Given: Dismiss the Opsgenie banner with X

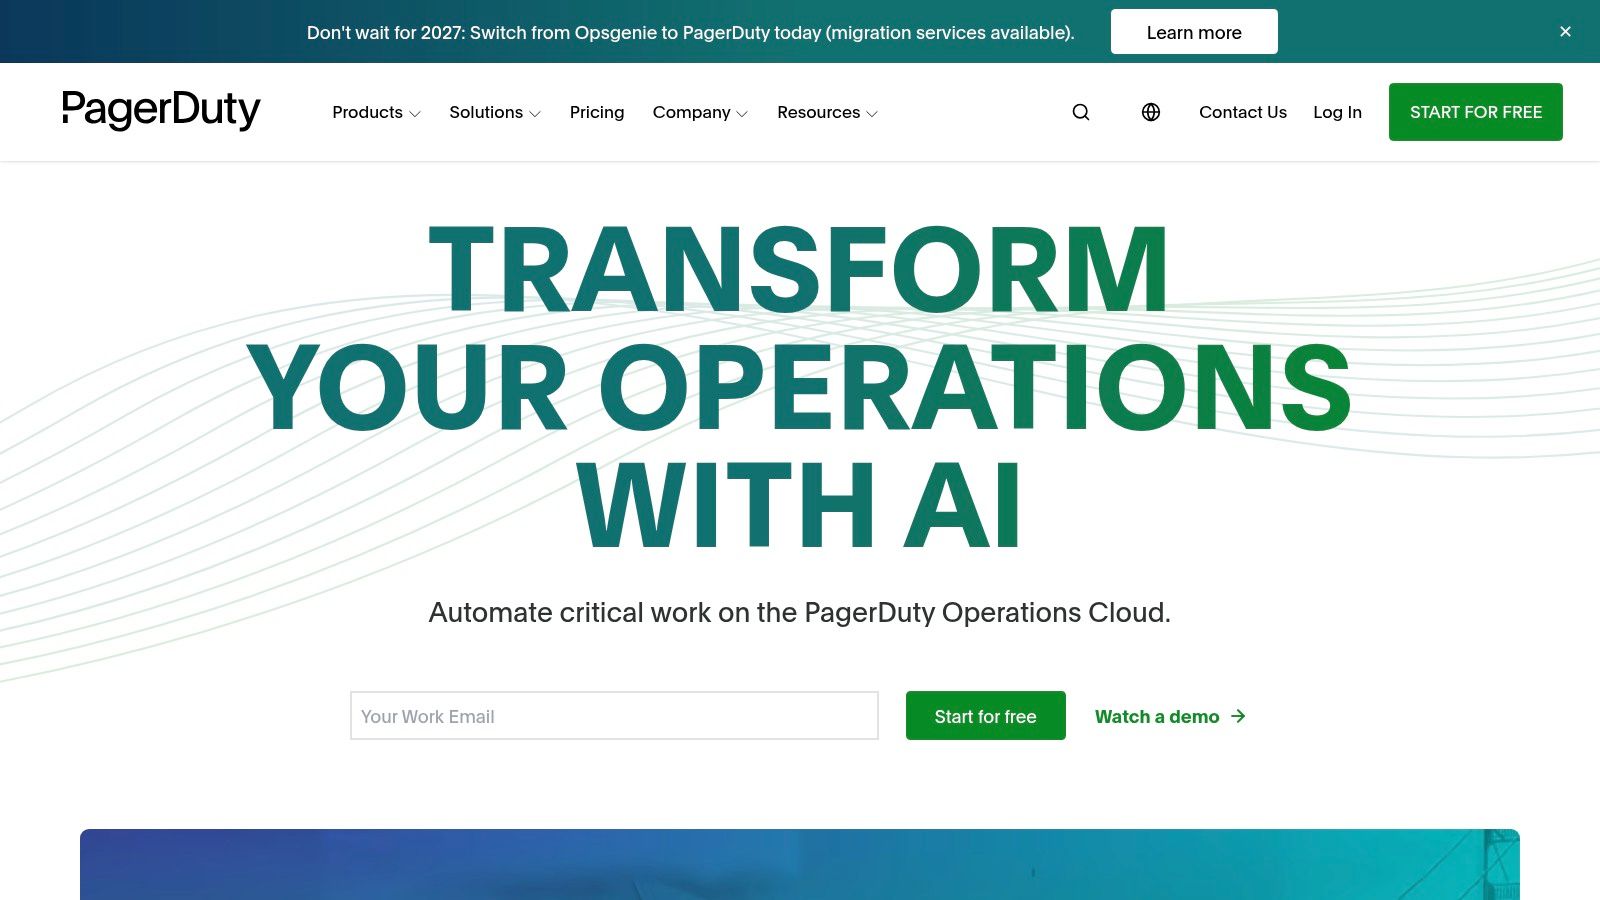Looking at the screenshot, I should (x=1566, y=32).
